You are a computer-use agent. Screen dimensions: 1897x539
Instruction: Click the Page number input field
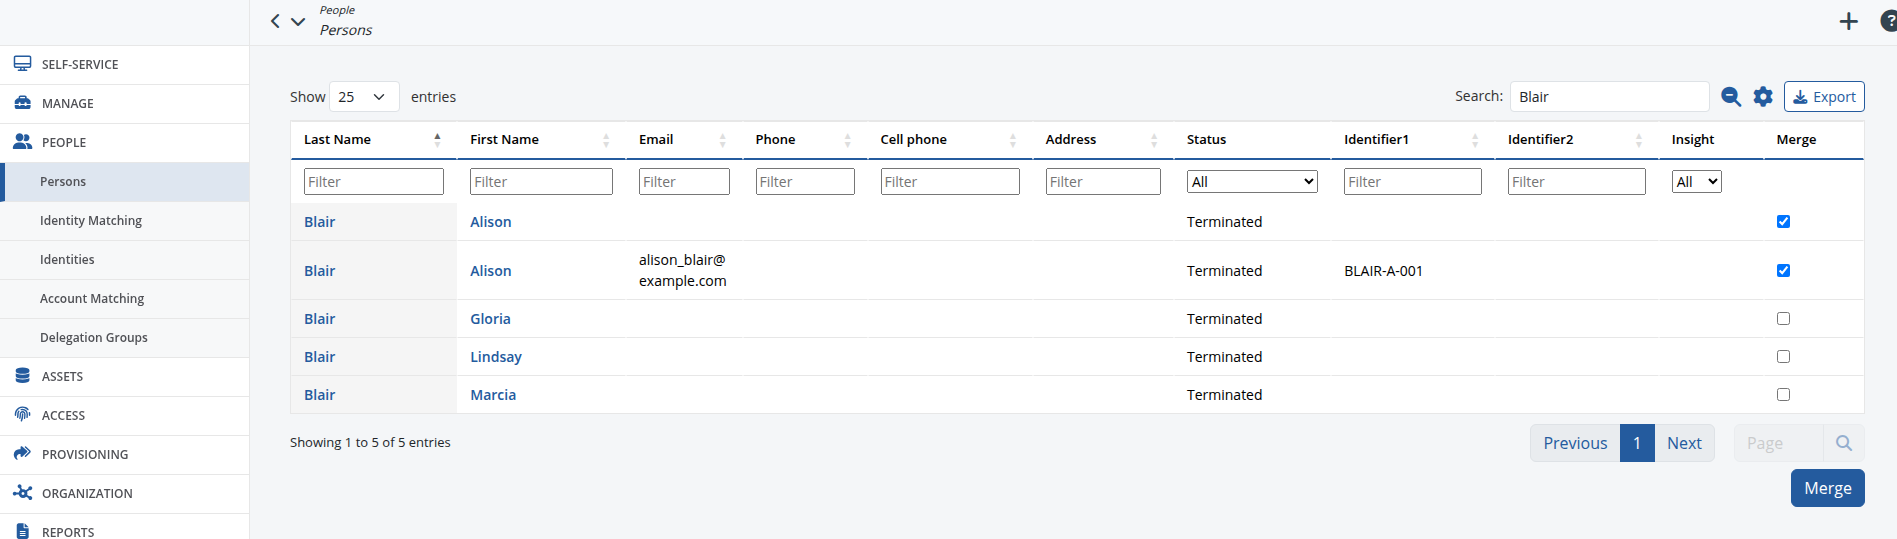click(x=1779, y=443)
